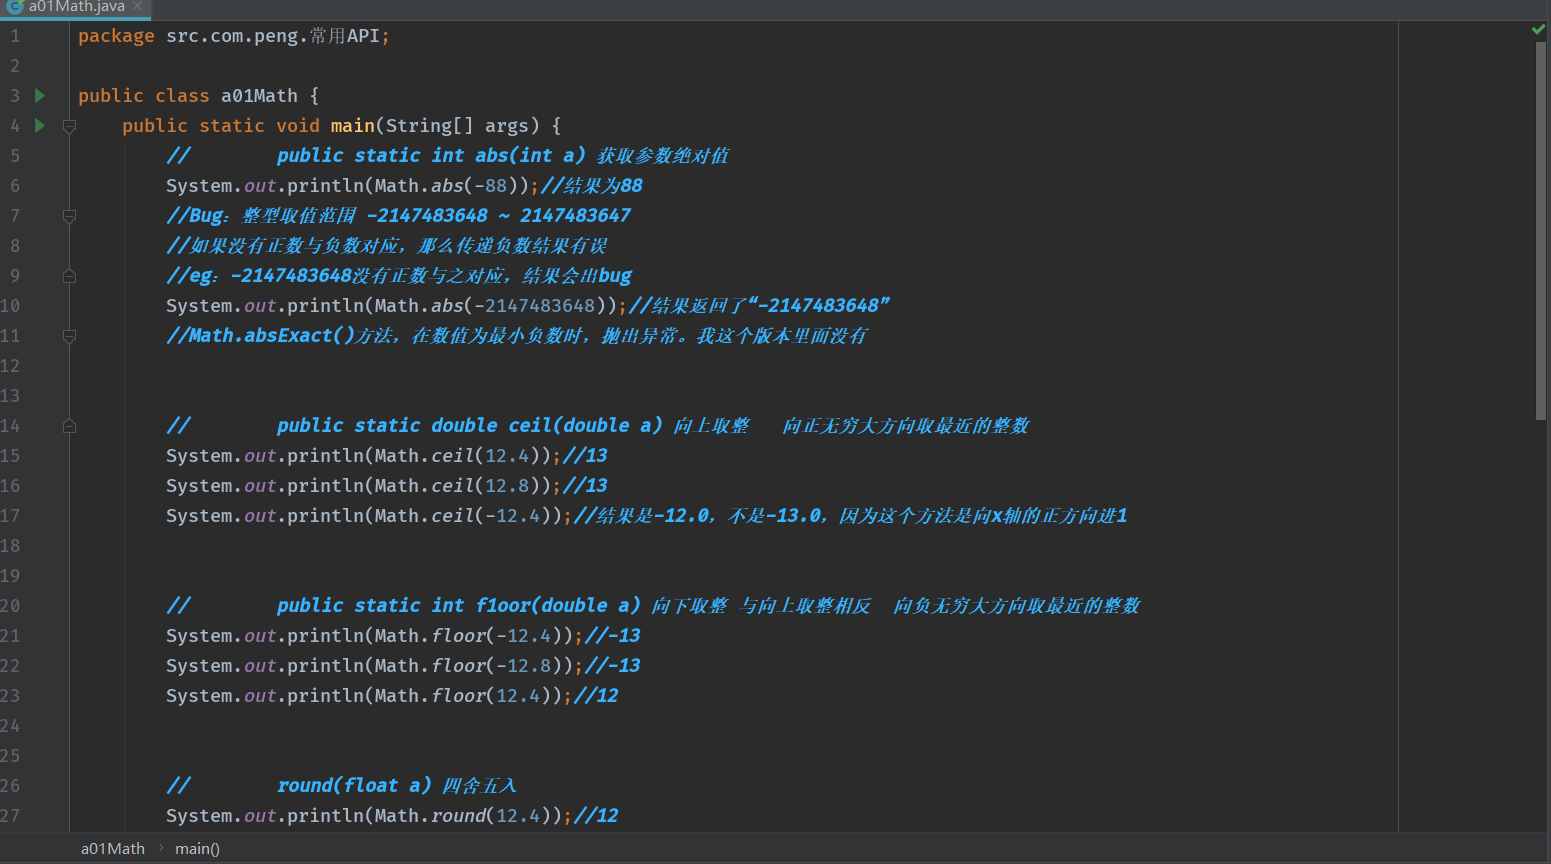Collapse the main method fold marker on line 4
Screen dimensions: 1551x864
(69, 126)
